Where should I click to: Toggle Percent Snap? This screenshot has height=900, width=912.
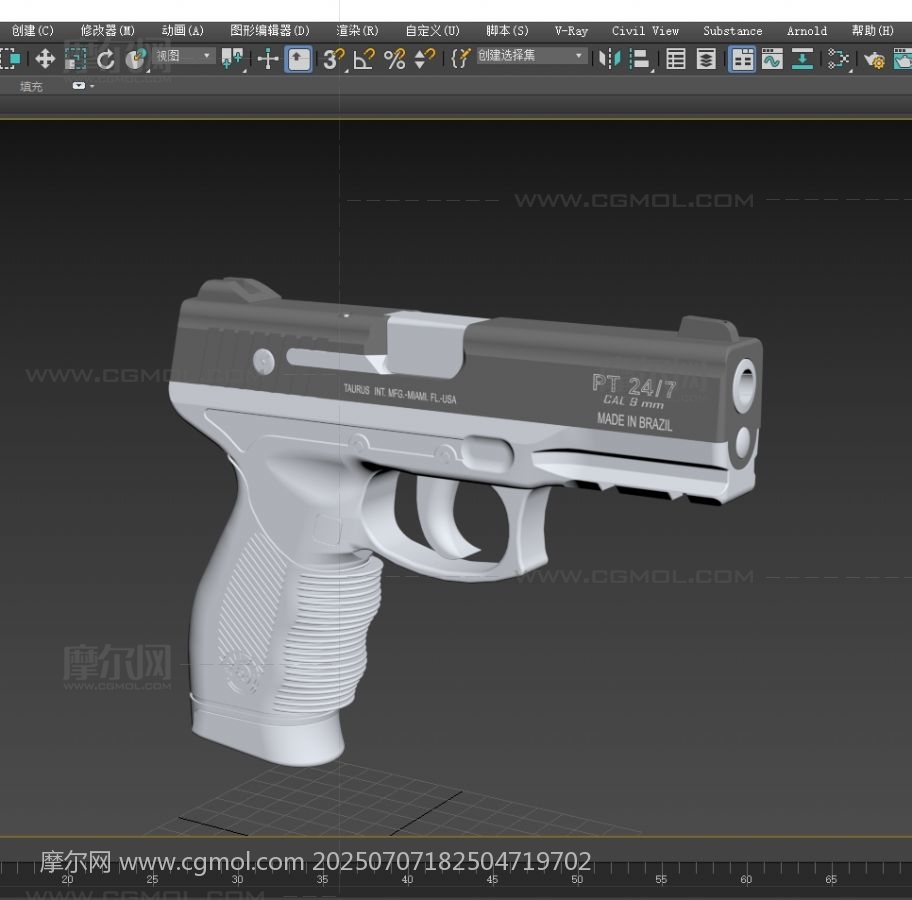coord(394,59)
